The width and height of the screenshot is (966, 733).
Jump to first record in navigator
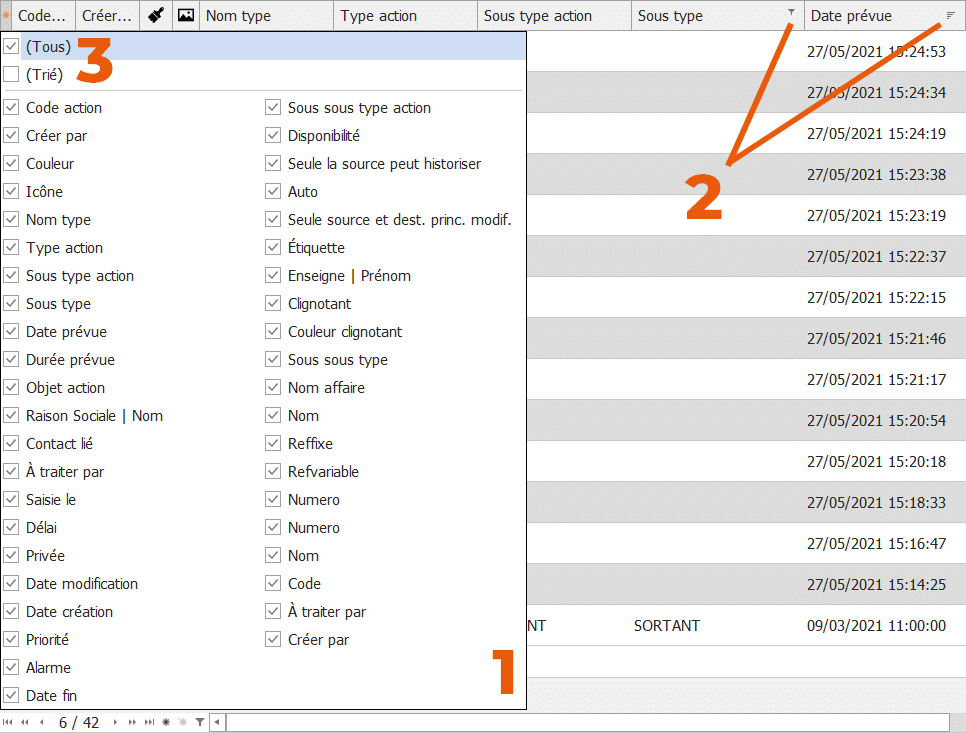[x=8, y=722]
